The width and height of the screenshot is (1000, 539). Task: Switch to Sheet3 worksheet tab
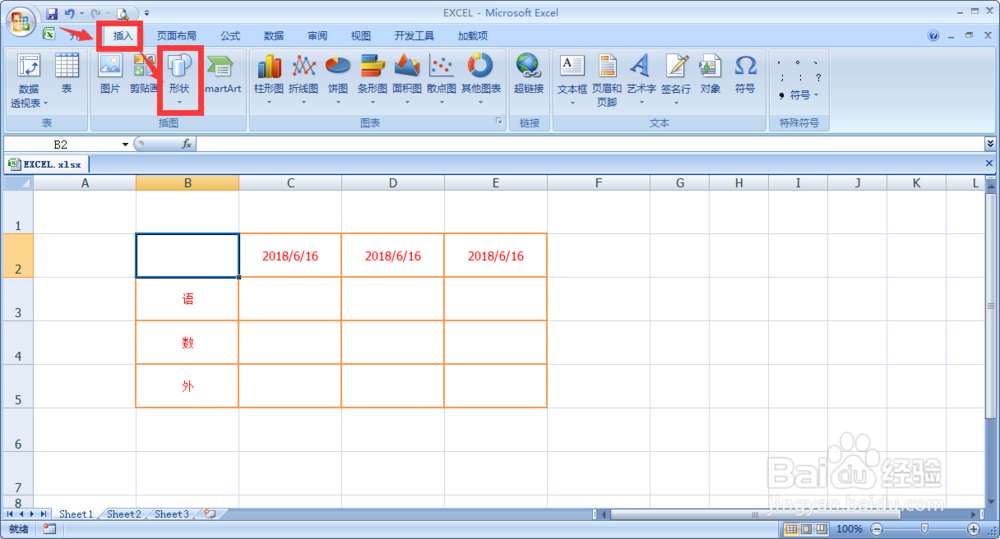pos(172,514)
